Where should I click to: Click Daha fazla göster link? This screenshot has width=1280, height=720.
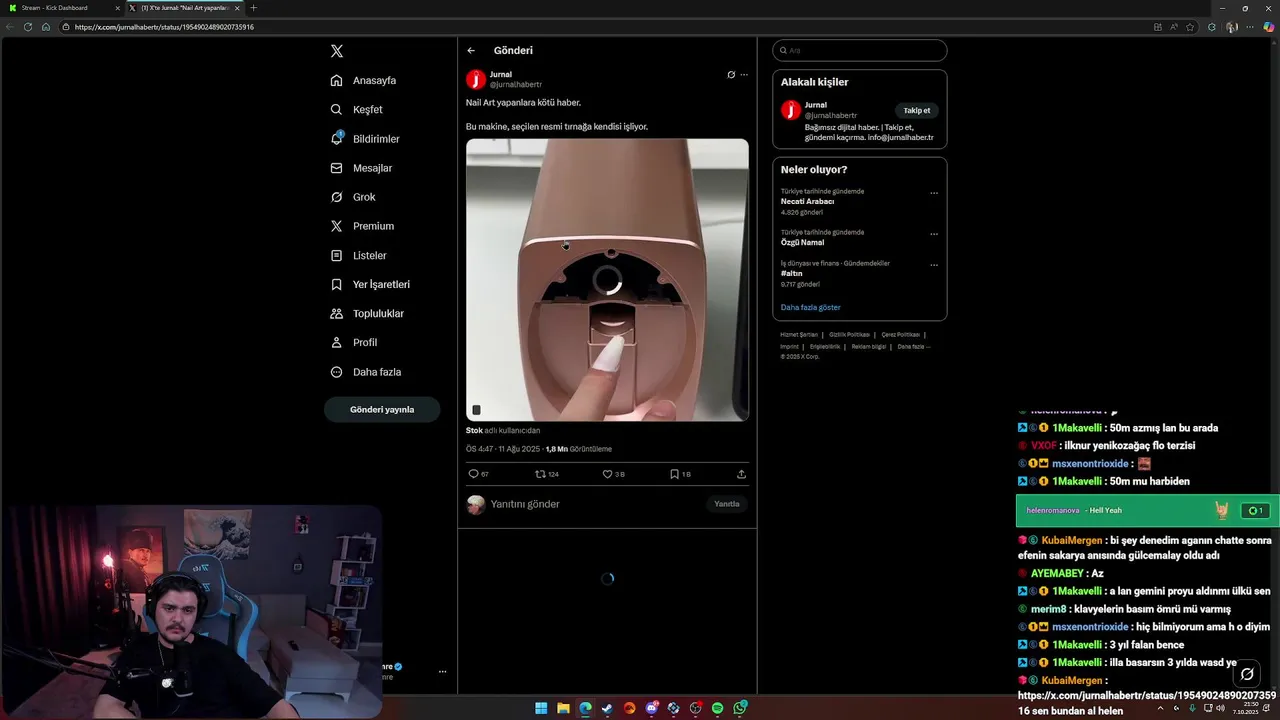pos(811,307)
